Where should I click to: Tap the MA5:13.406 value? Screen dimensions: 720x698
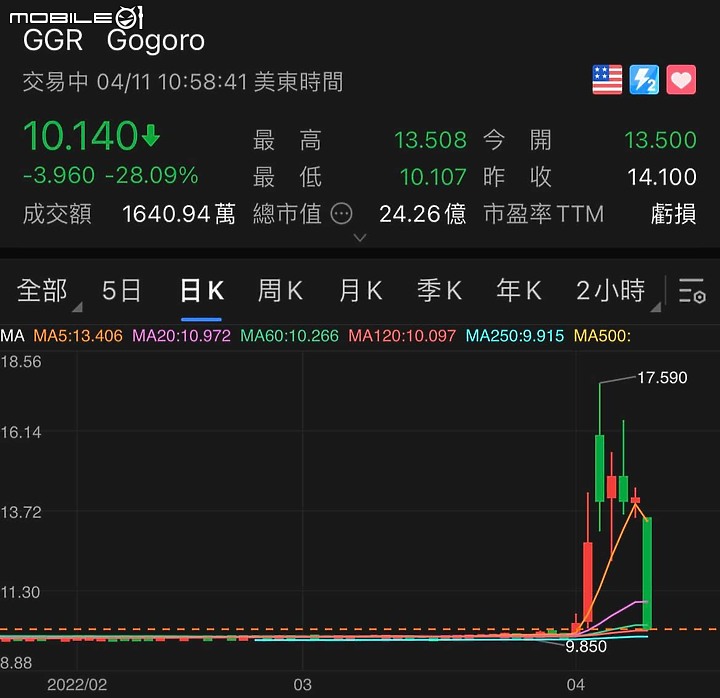(78, 336)
